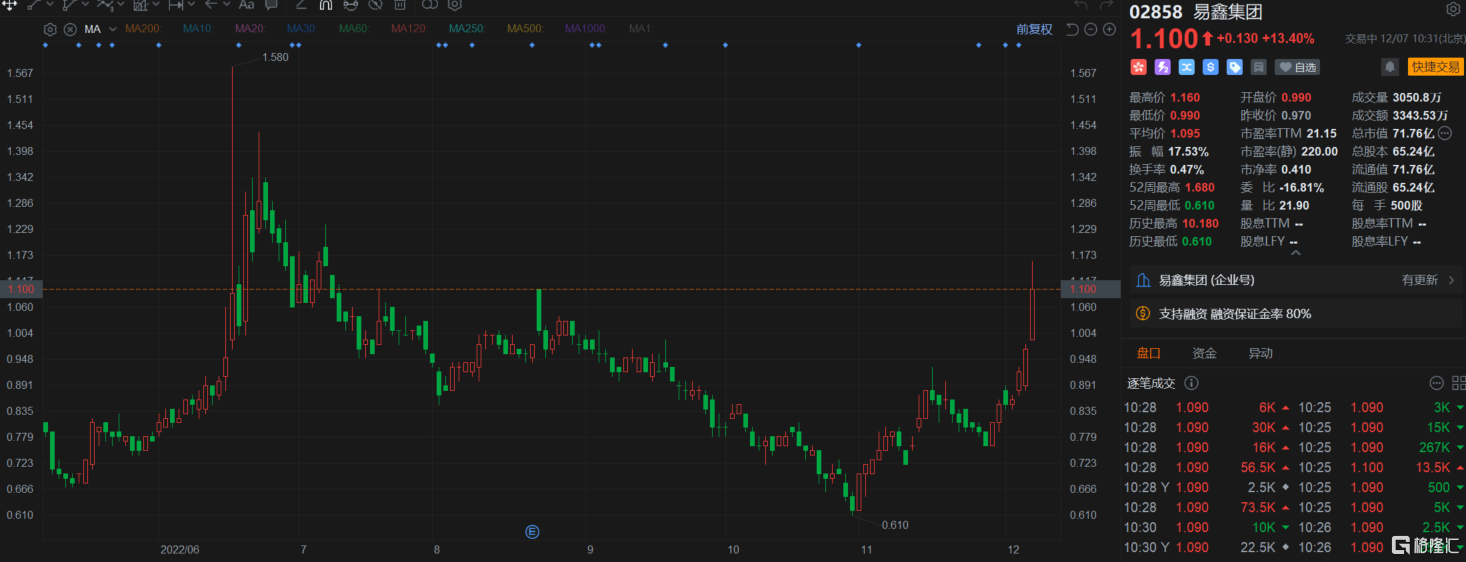Click the MA250 indicator label
1466x562 pixels.
pyautogui.click(x=467, y=29)
